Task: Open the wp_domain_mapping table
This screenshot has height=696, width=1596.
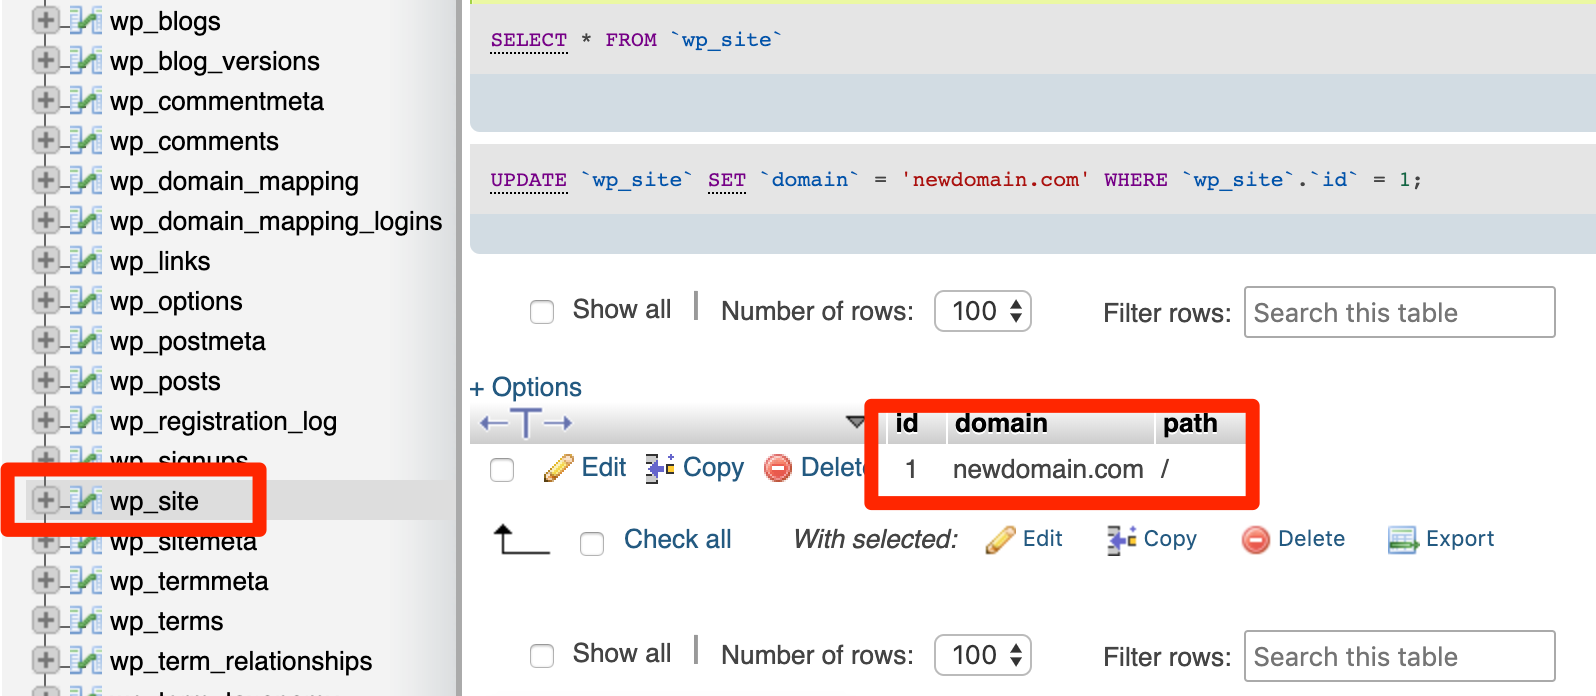Action: tap(234, 181)
